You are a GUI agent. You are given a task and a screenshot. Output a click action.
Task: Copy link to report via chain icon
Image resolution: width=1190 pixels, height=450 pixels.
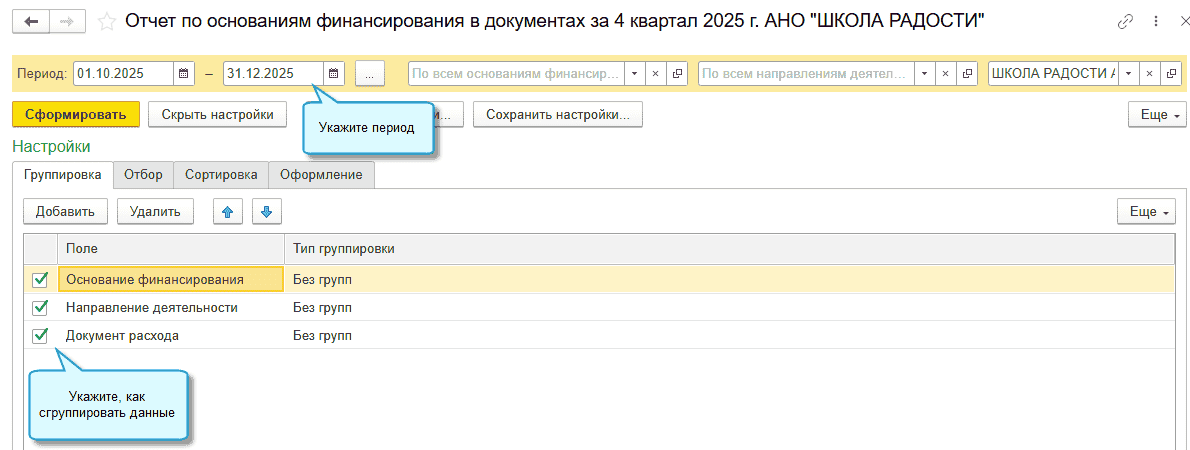coord(1127,21)
